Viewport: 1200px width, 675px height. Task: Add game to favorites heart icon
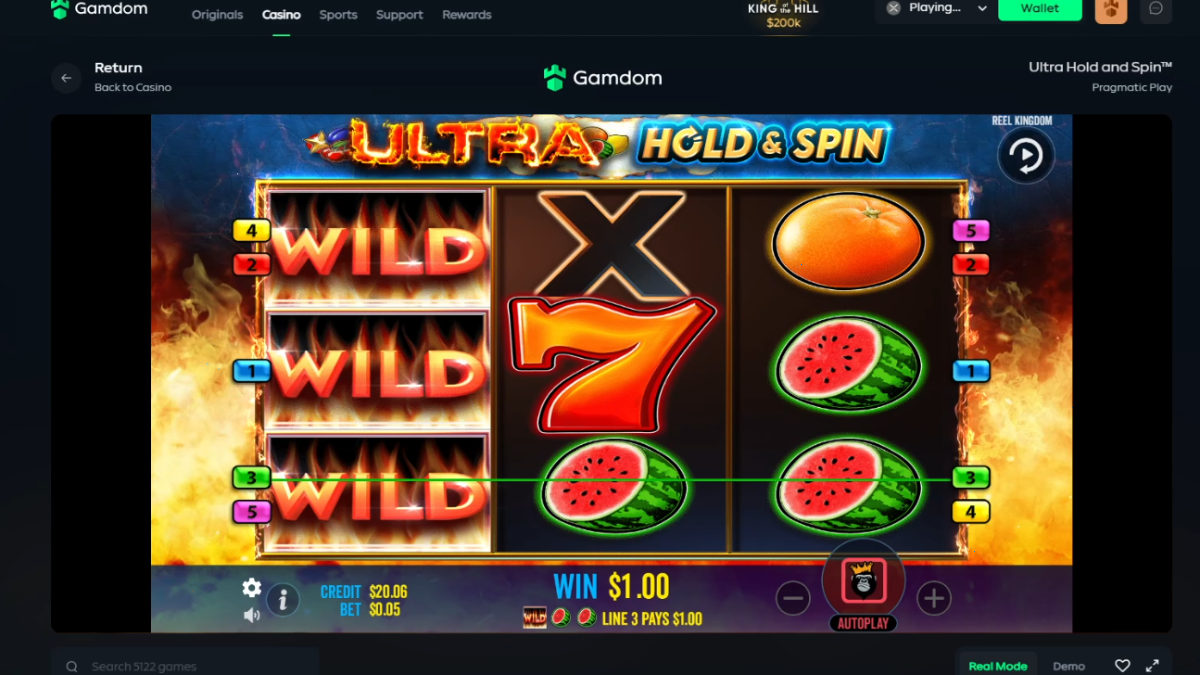pyautogui.click(x=1123, y=666)
